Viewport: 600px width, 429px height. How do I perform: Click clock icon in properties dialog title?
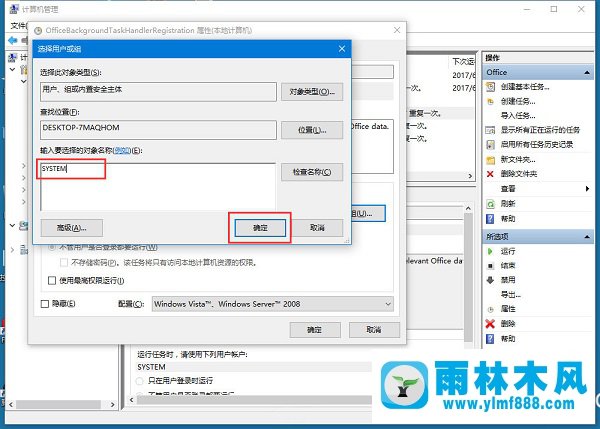(x=38, y=31)
